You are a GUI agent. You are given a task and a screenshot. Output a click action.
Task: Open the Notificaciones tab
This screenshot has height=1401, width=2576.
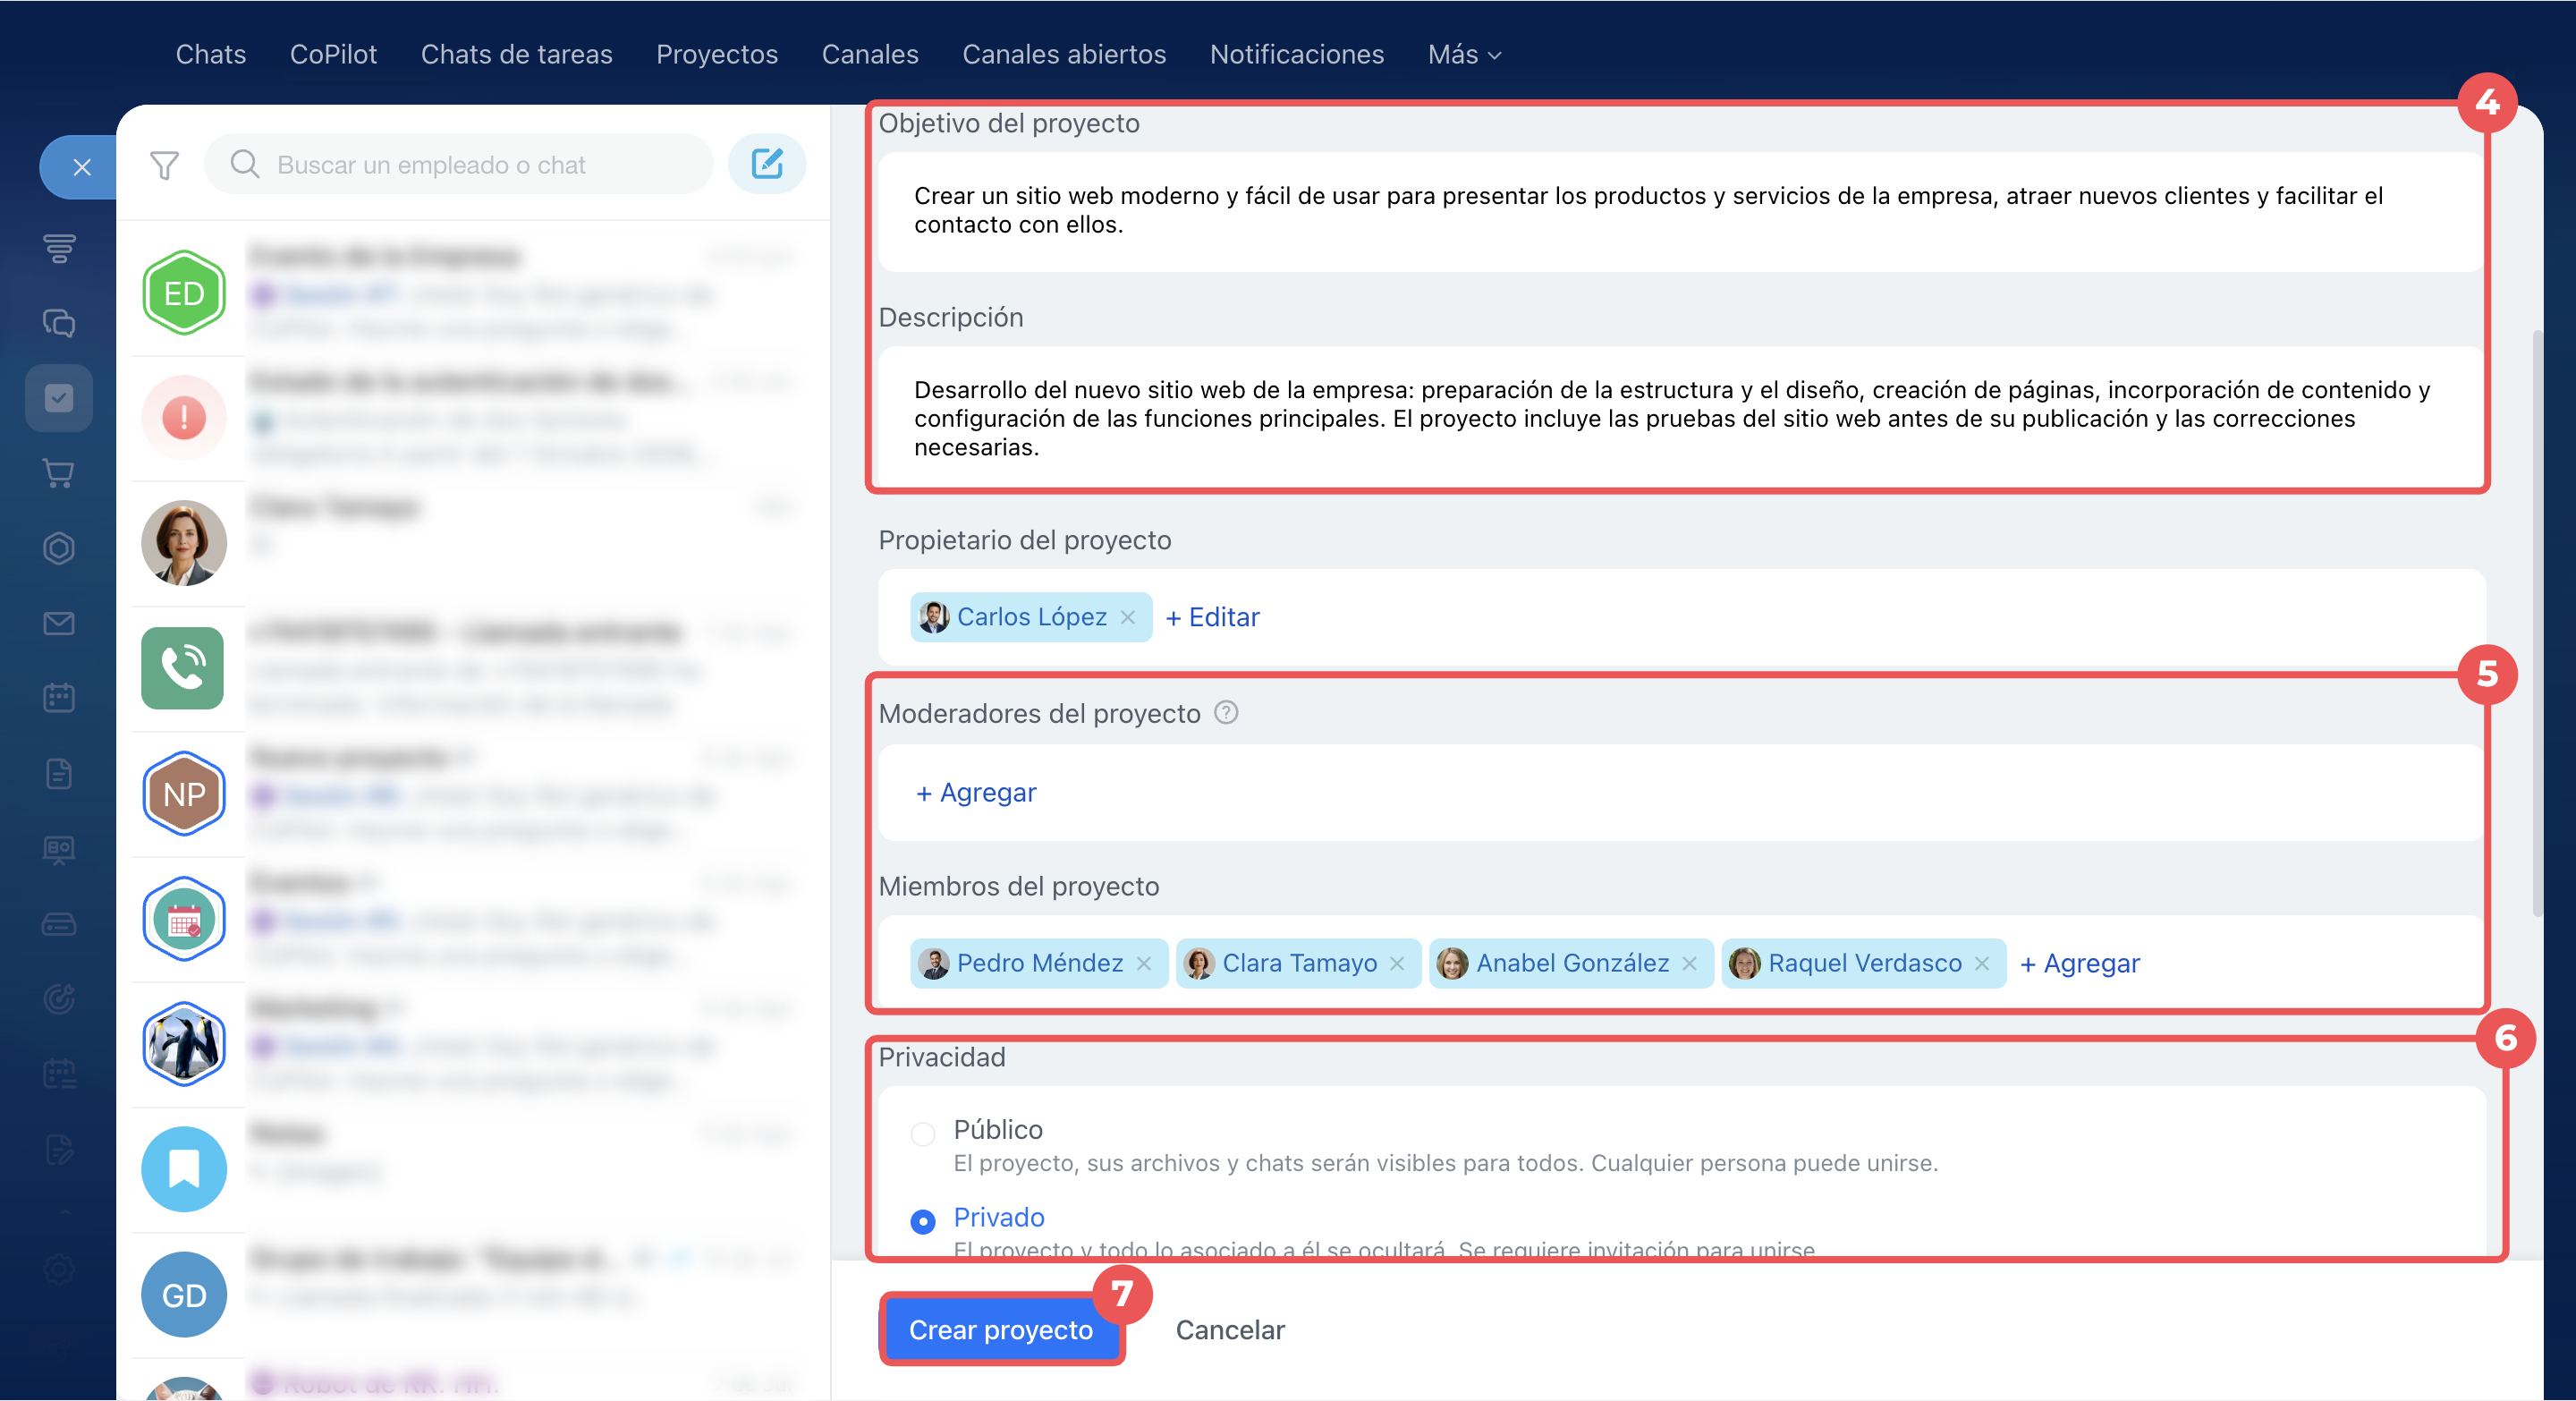coord(1297,54)
